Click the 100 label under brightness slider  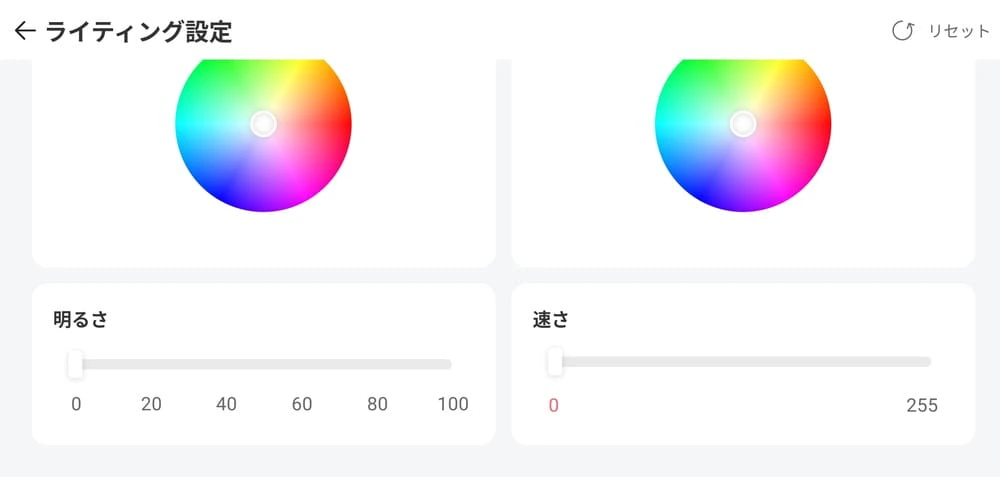click(x=452, y=404)
